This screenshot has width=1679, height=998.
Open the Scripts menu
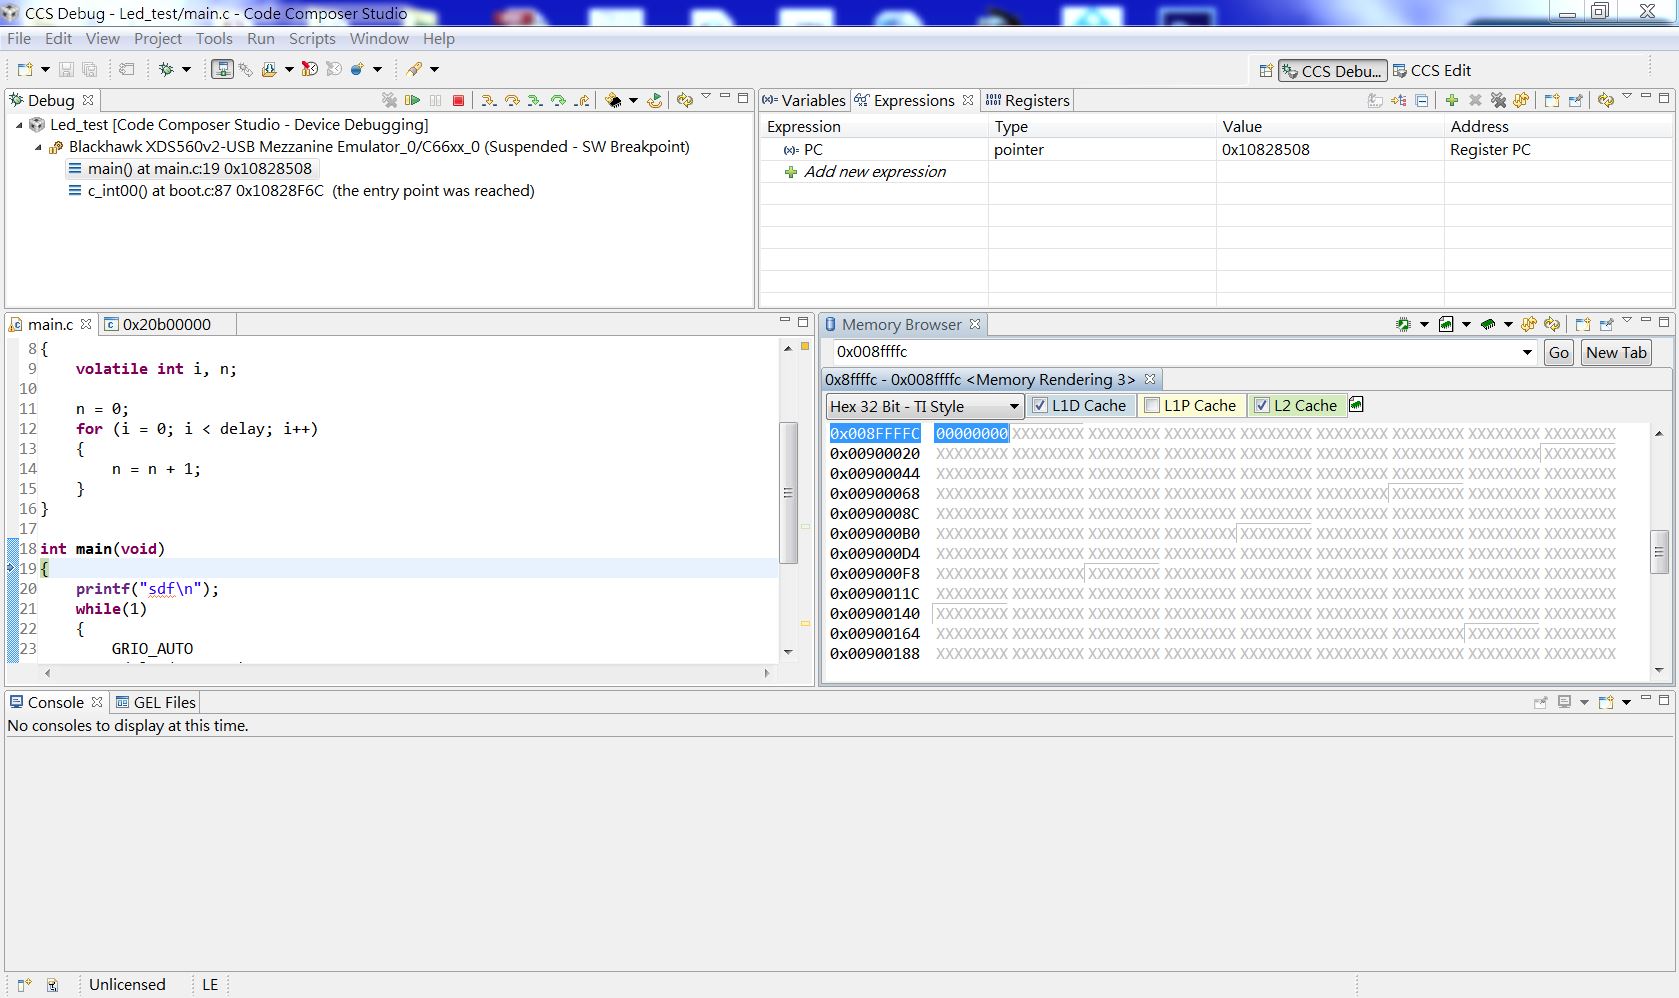tap(312, 39)
